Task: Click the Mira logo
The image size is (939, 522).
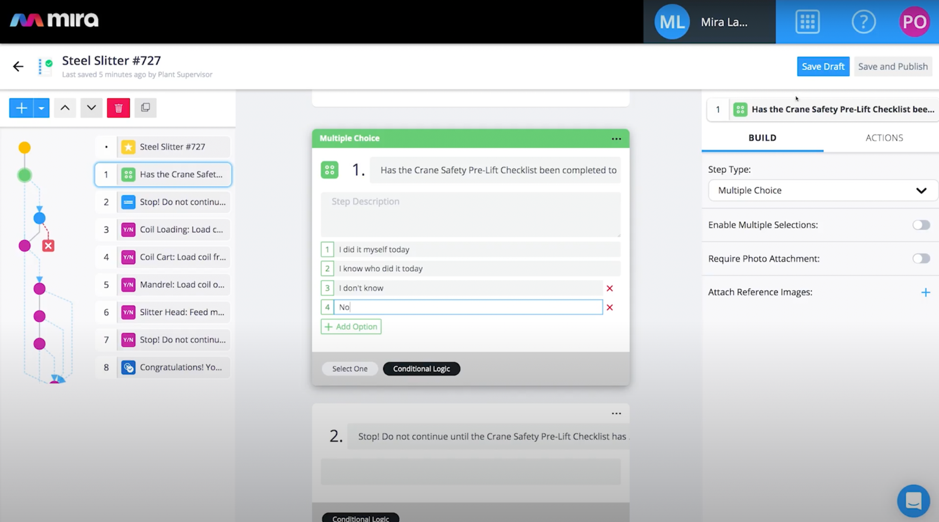Action: click(54, 20)
